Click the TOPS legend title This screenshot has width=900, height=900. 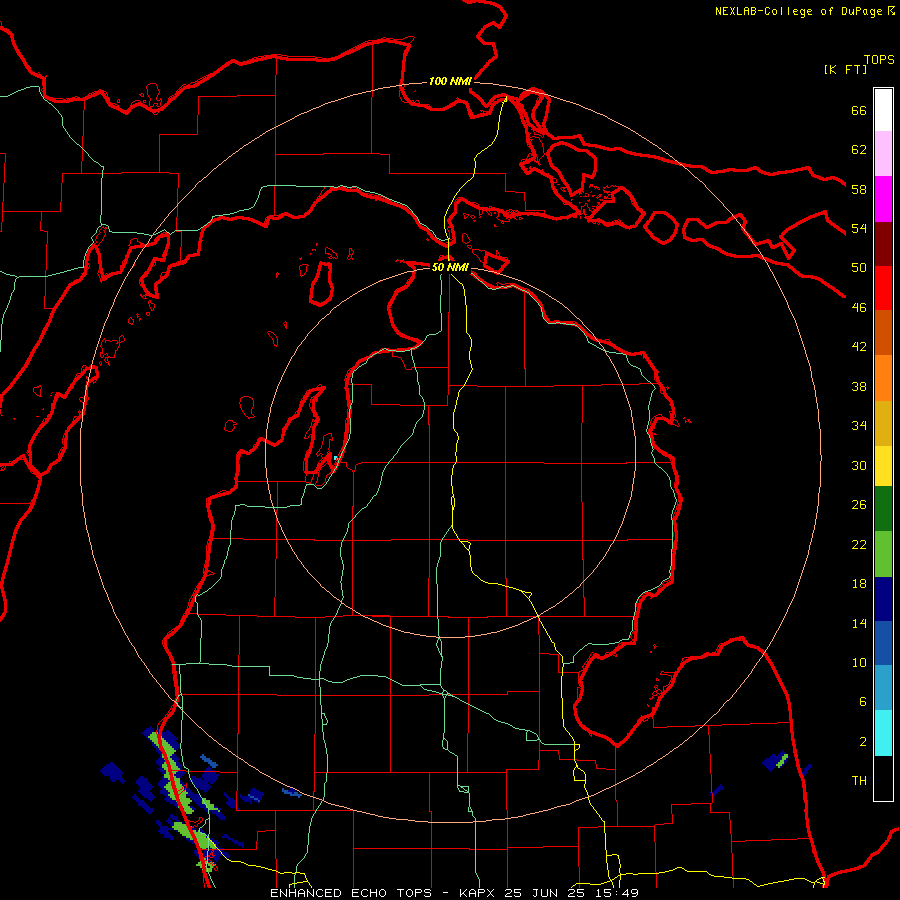pos(879,59)
